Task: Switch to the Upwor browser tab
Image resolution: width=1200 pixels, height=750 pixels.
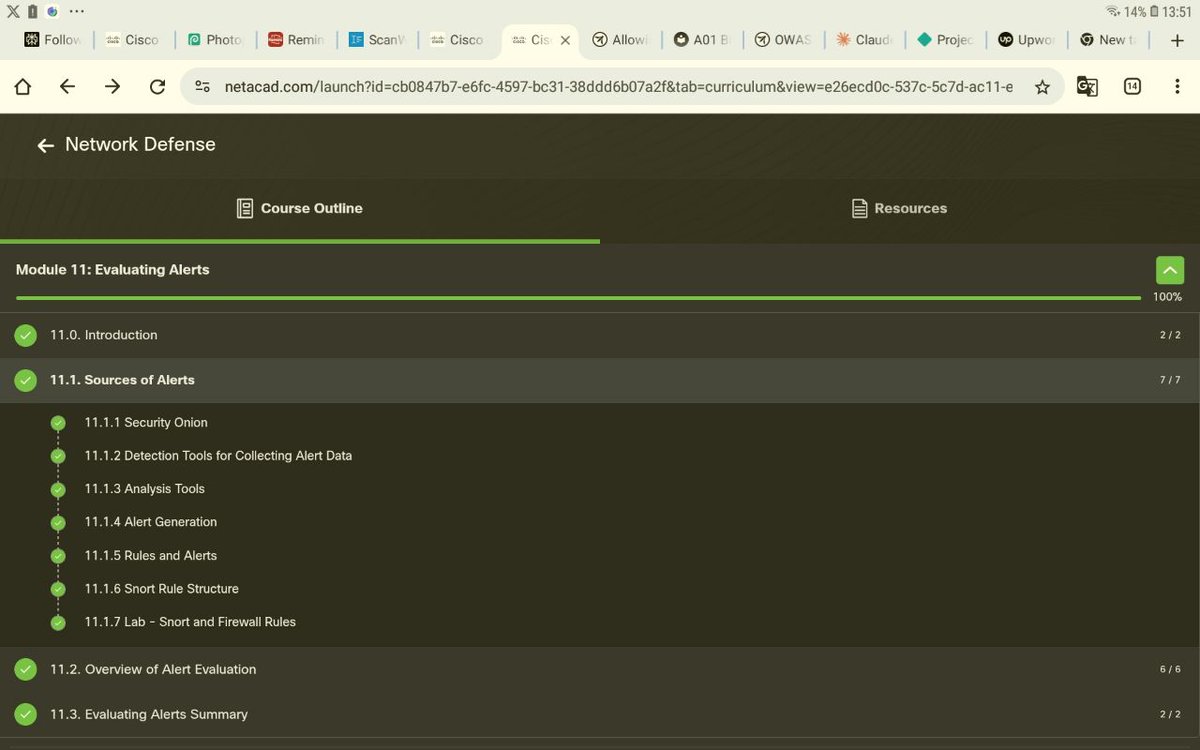Action: (x=1026, y=40)
